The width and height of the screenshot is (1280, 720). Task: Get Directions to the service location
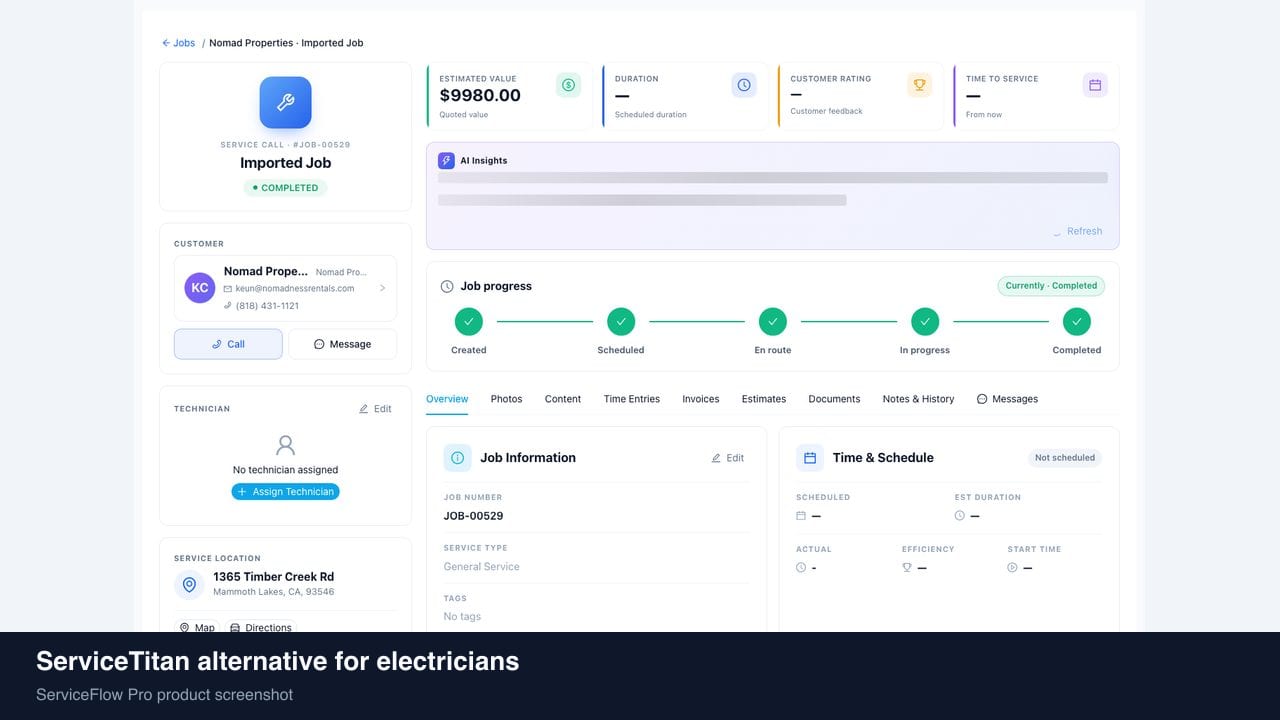click(x=261, y=628)
